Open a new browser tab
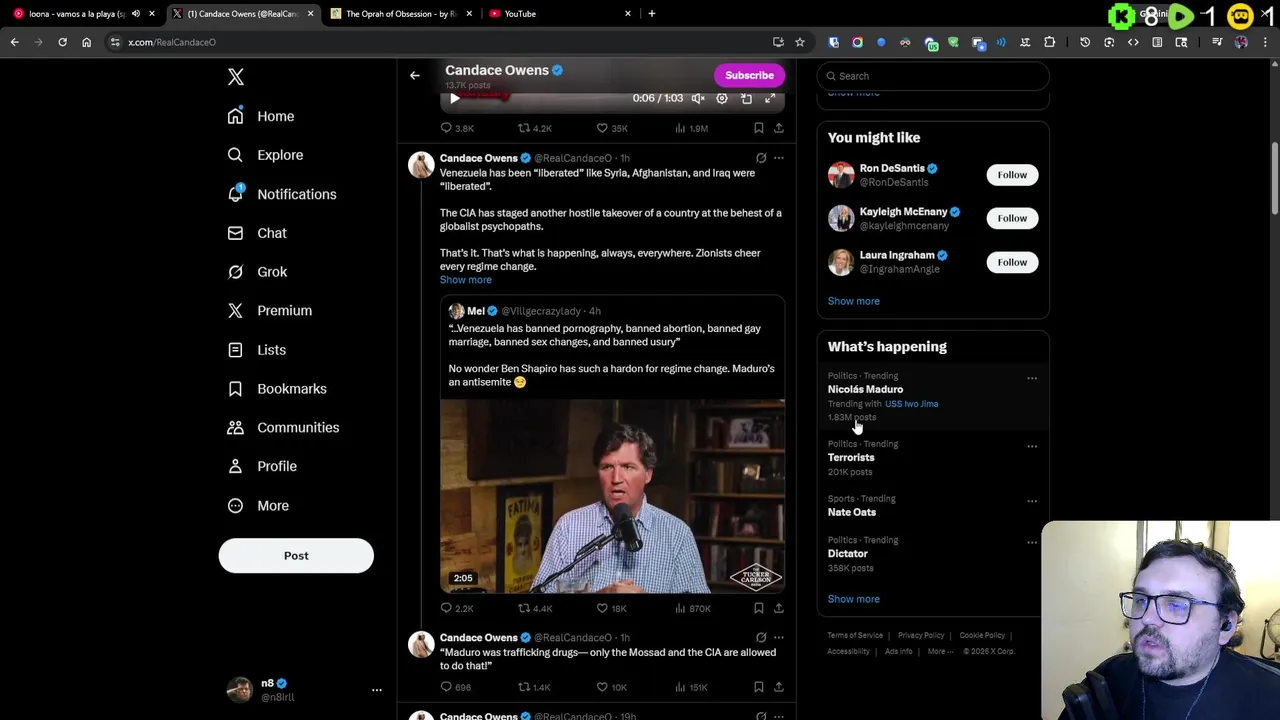 [x=652, y=14]
